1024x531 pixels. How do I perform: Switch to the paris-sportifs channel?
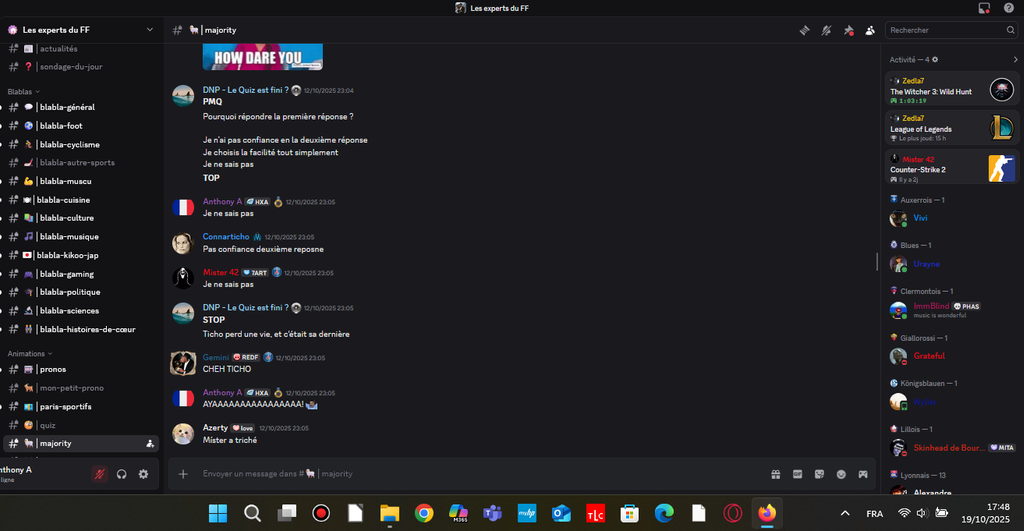click(x=81, y=406)
